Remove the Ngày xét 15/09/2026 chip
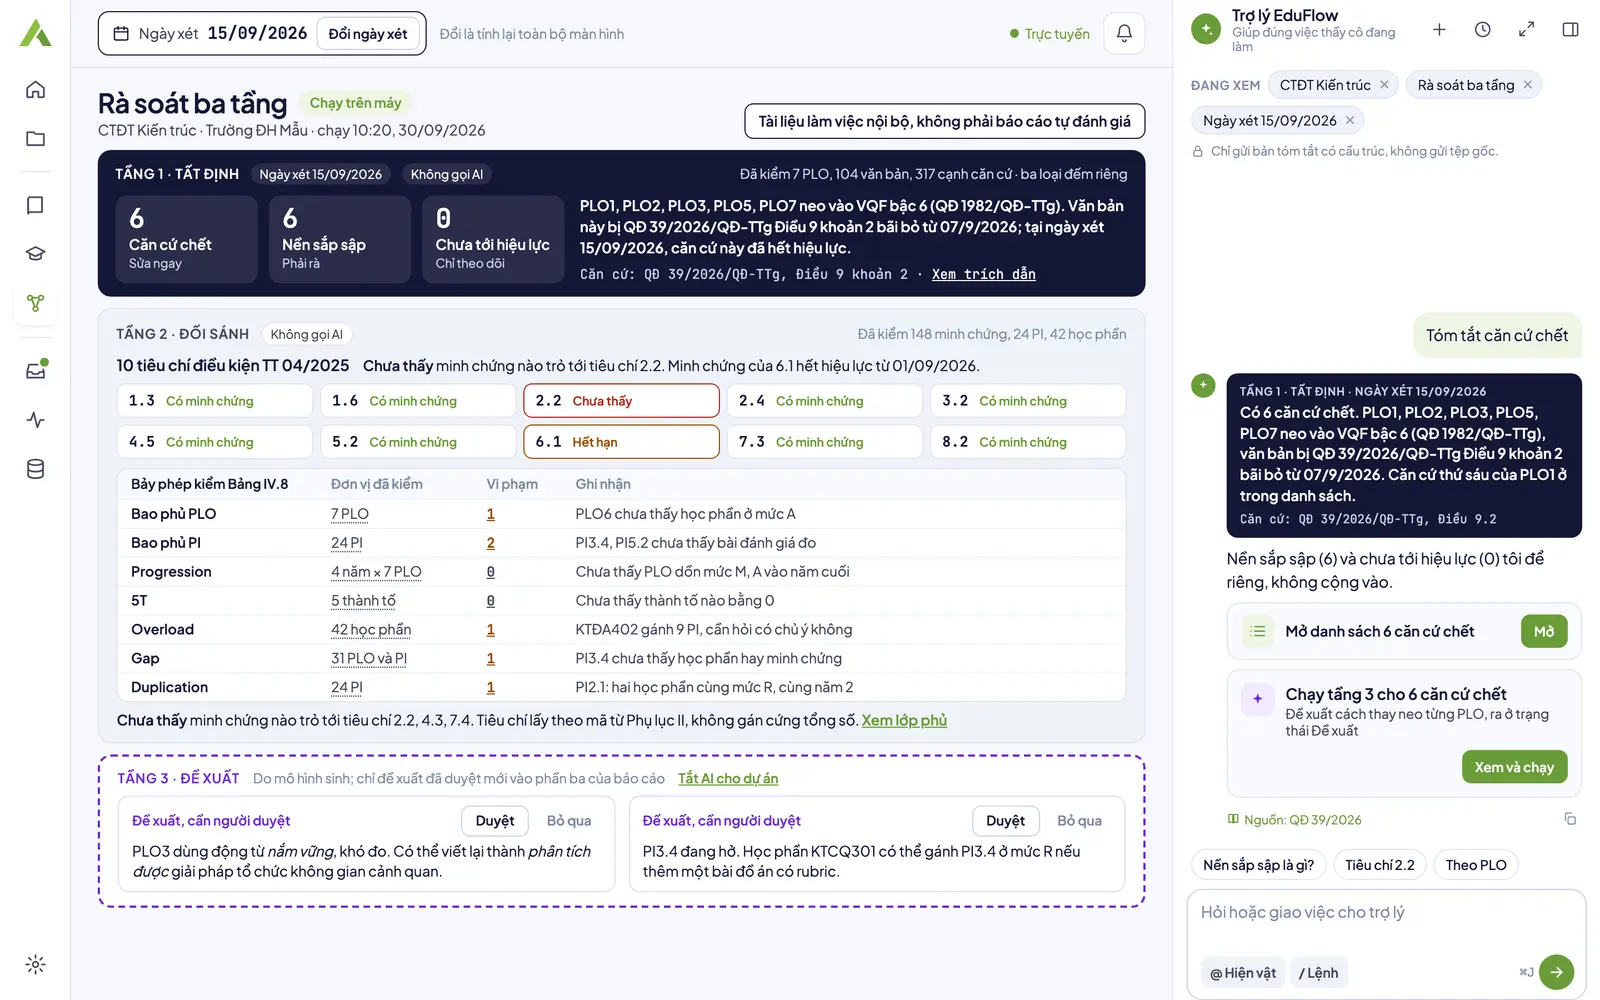 [1349, 120]
